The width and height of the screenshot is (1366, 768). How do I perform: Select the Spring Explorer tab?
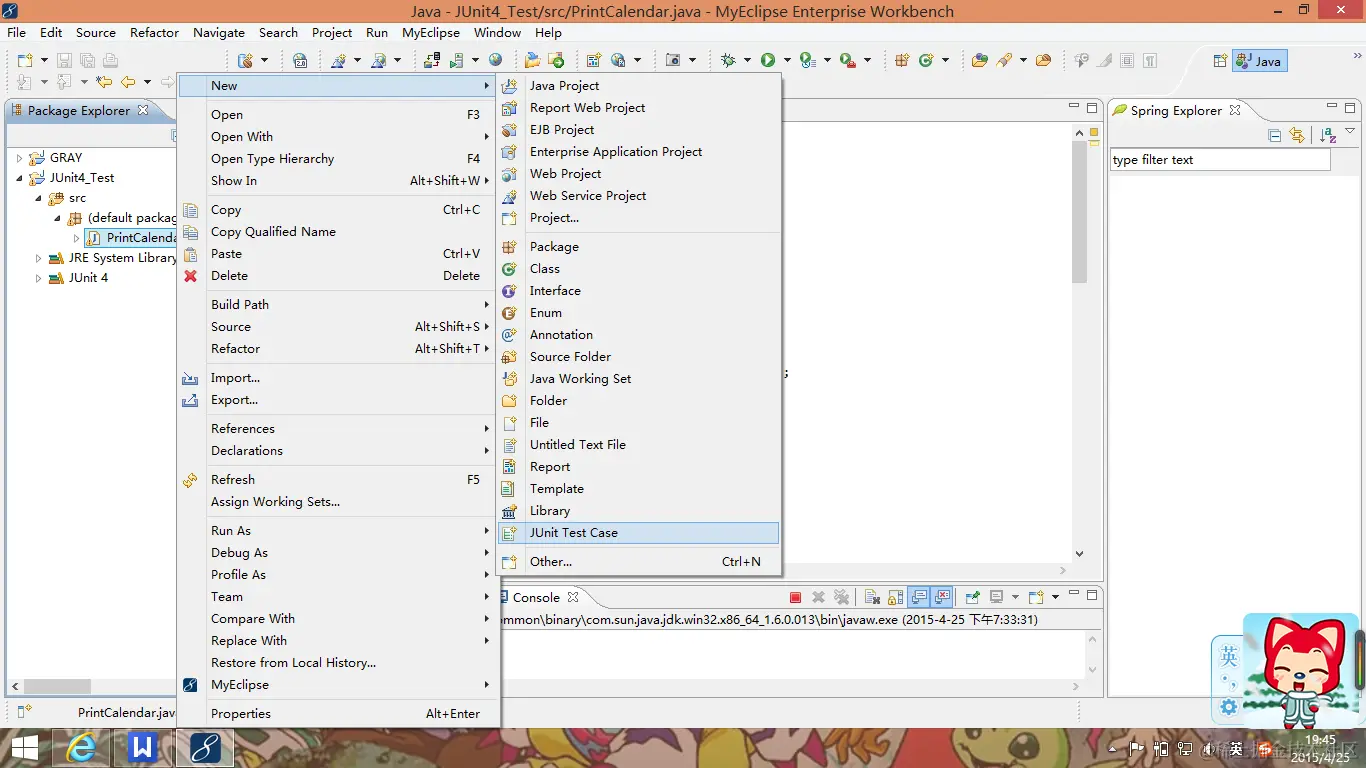[1176, 111]
